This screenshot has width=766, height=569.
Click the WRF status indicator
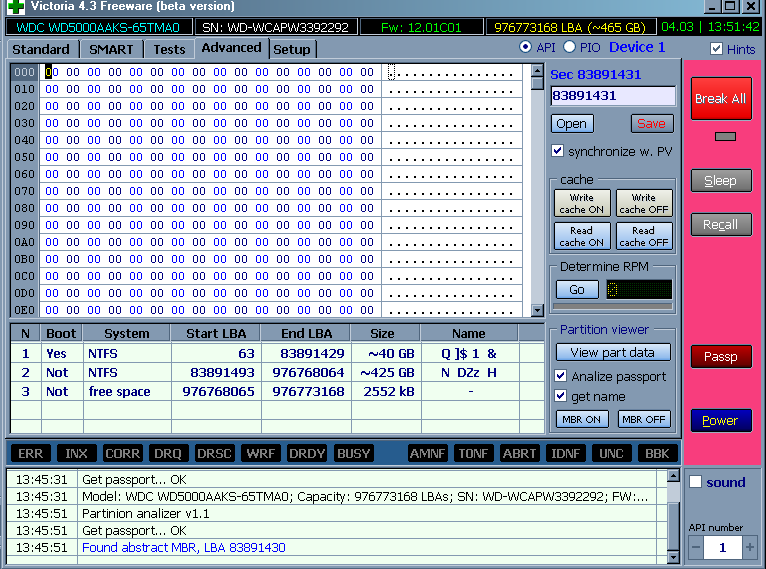click(x=261, y=453)
